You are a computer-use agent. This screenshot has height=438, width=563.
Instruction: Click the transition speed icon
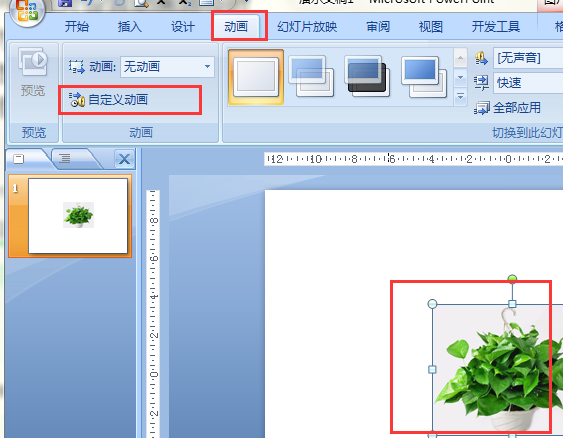[481, 83]
